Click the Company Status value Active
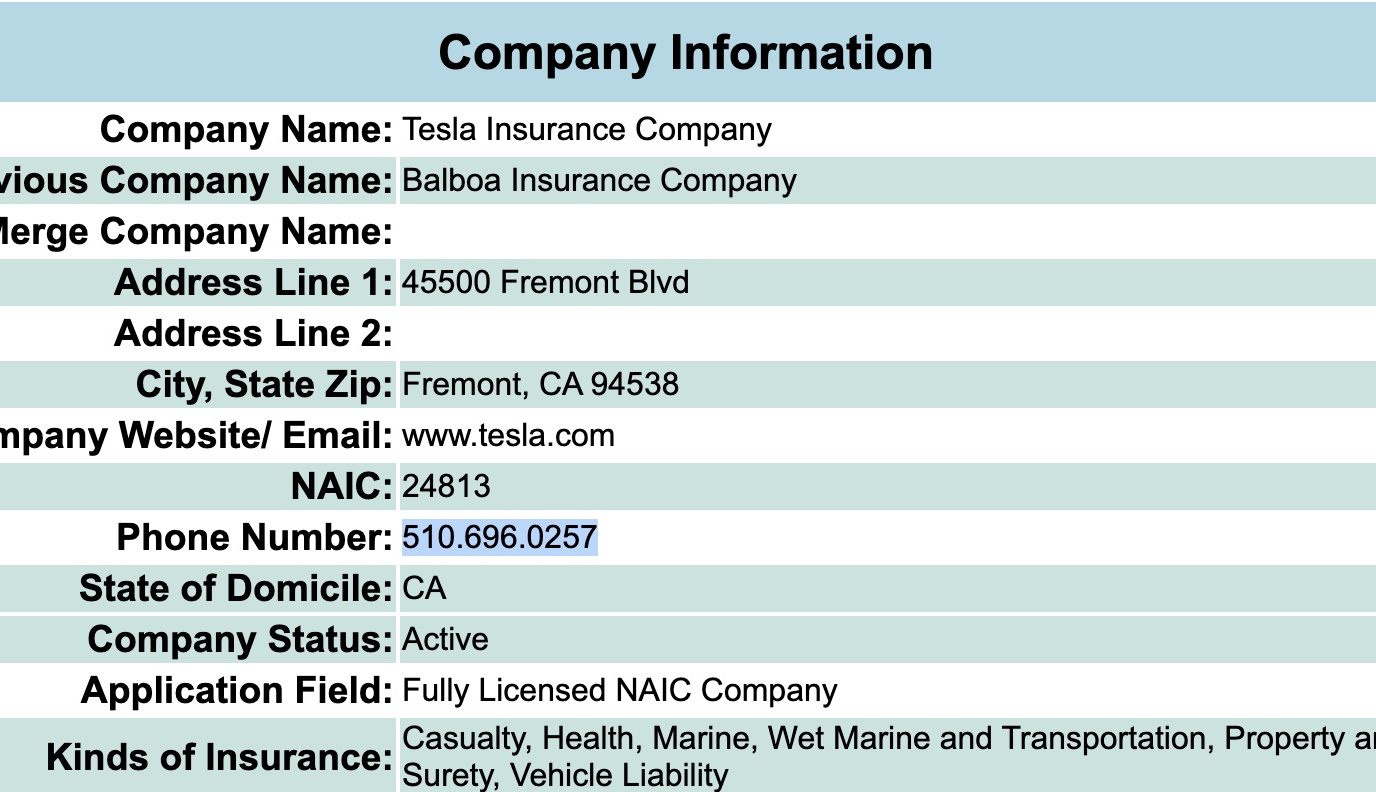 click(445, 640)
